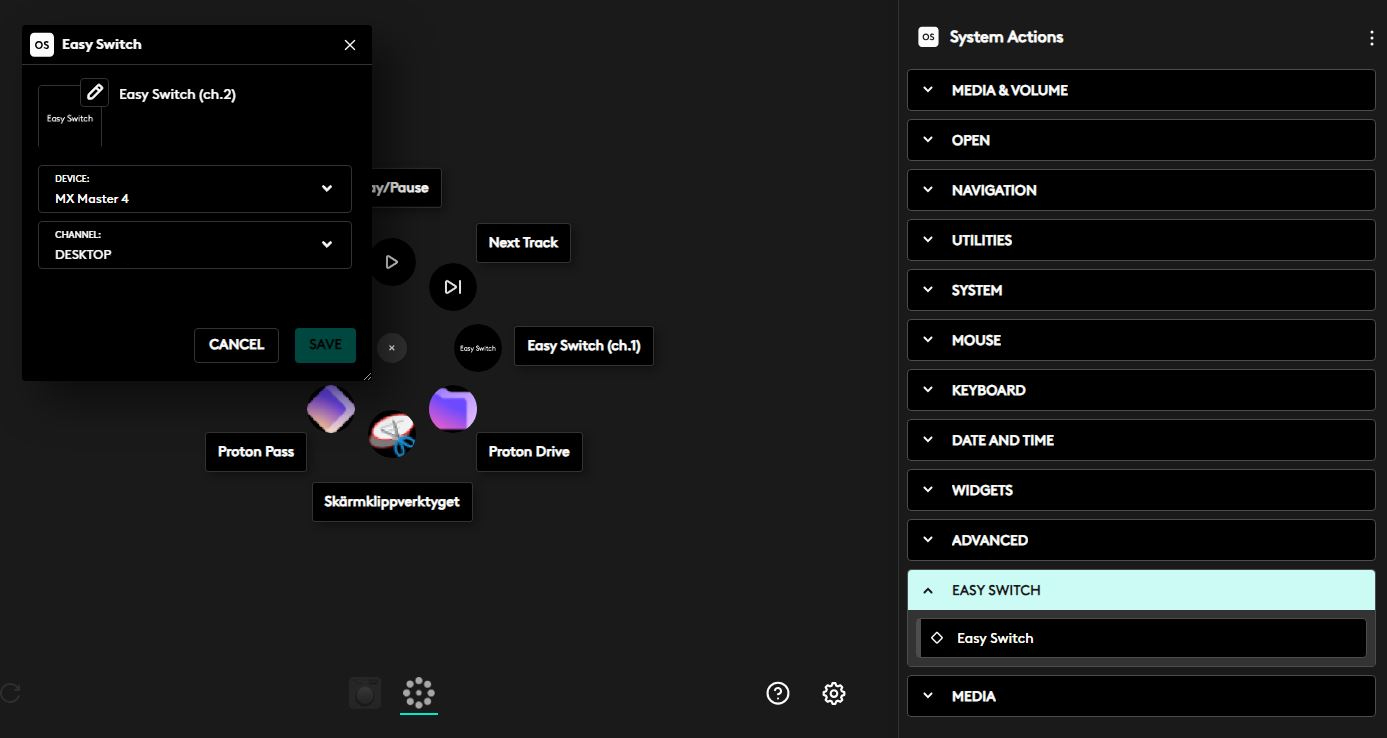Open the CHANNEL dropdown showing DESKTOP
1387x738 pixels.
(x=195, y=245)
